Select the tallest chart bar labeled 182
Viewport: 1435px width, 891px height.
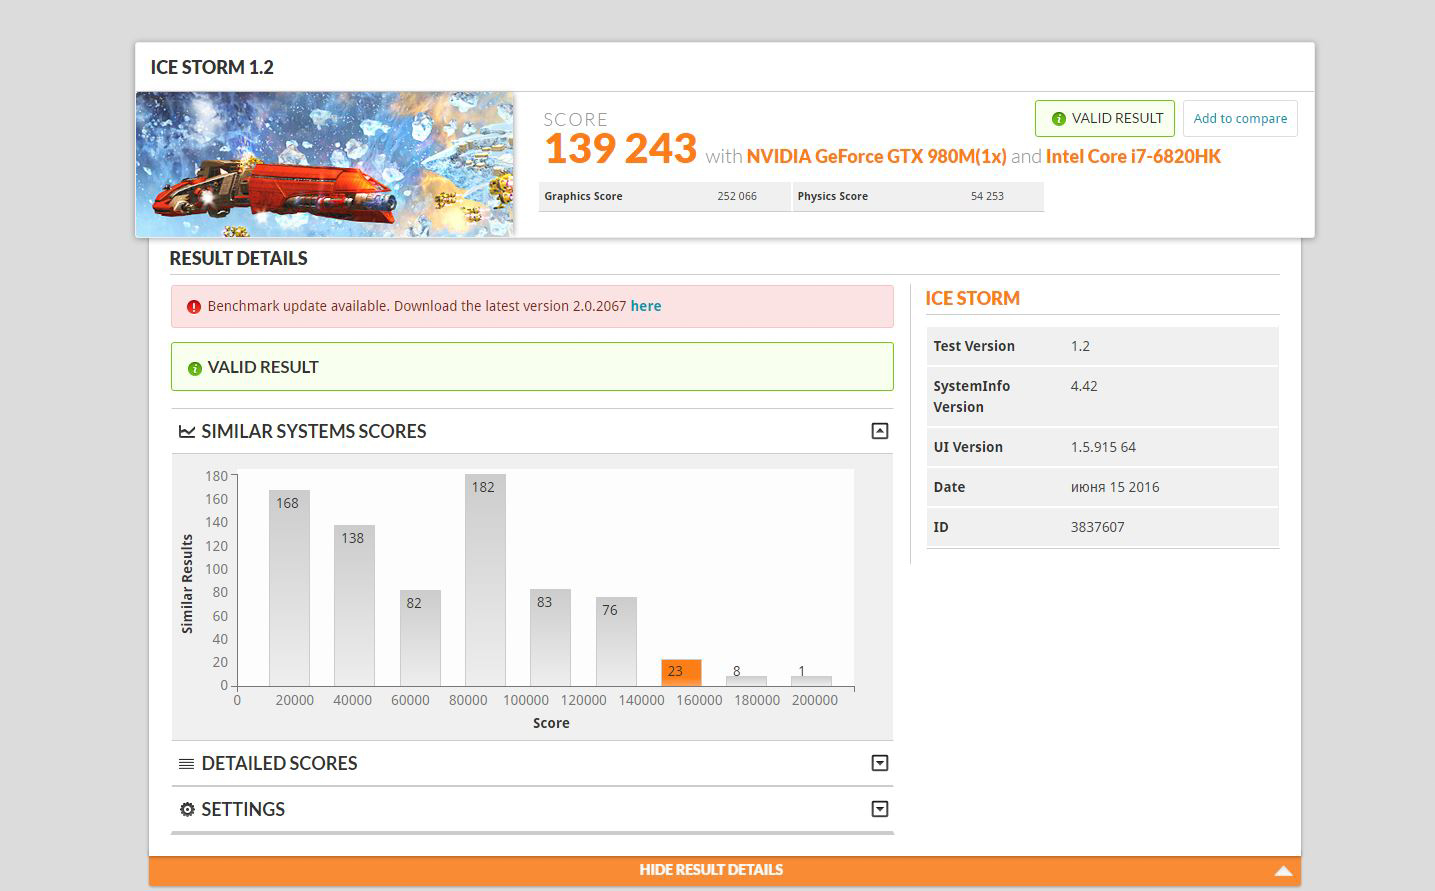tap(485, 580)
